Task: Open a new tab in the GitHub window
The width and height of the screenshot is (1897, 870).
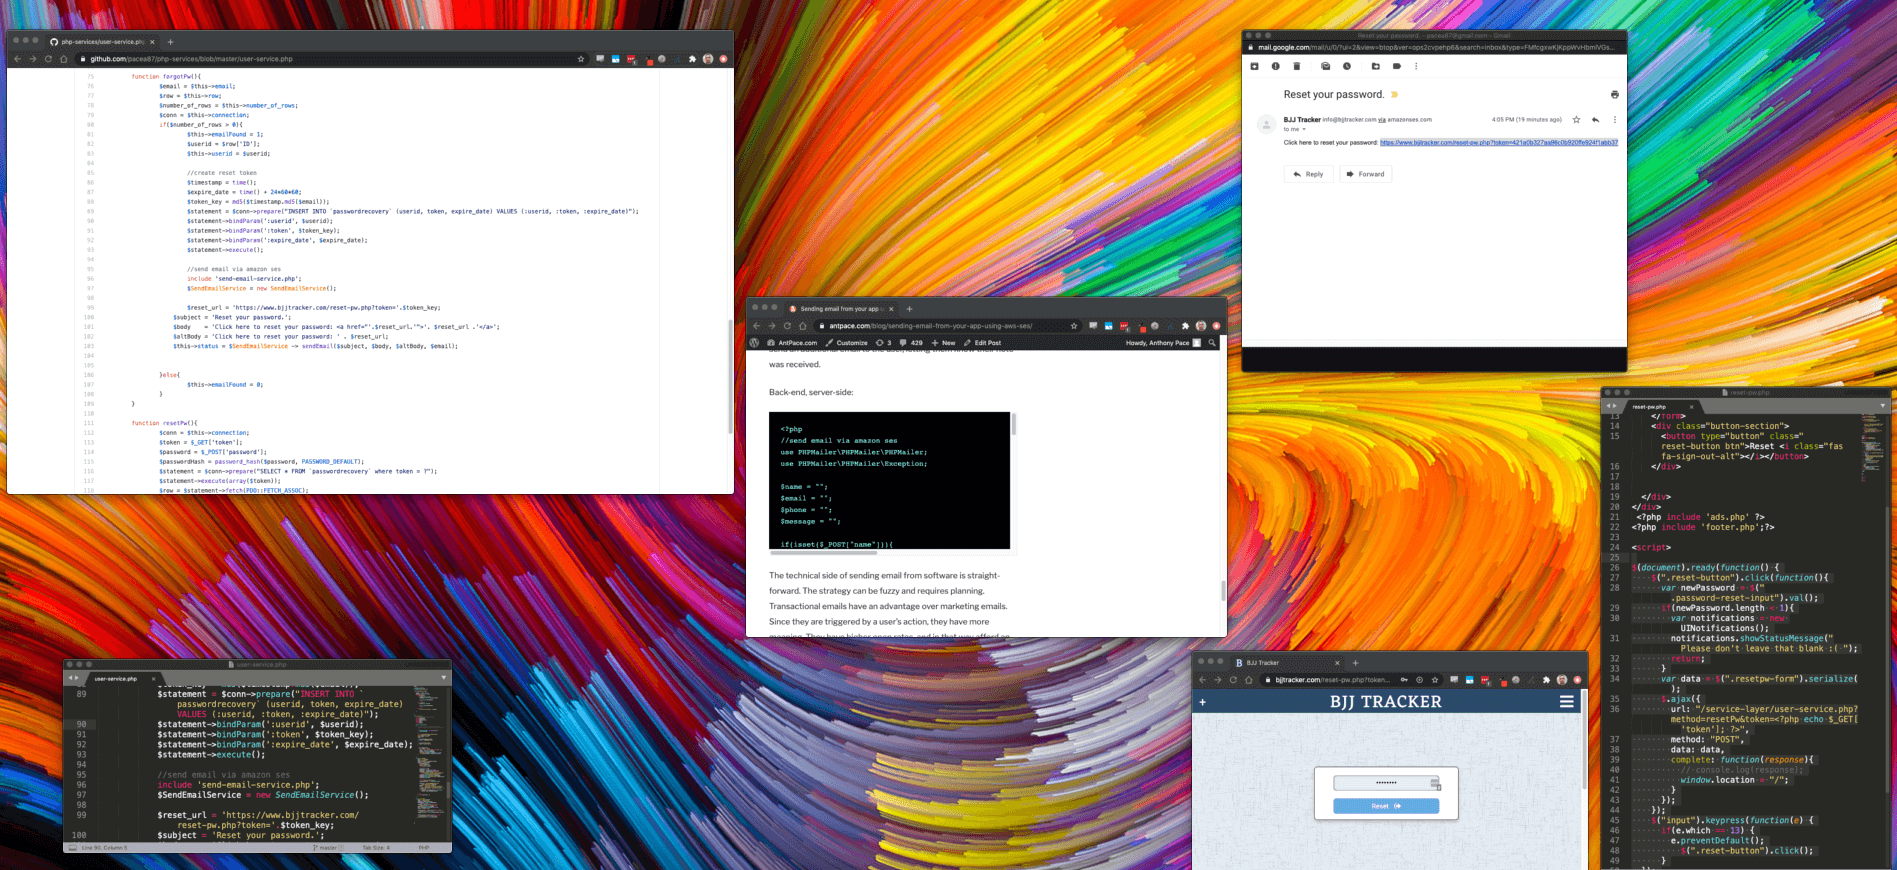Action: (x=170, y=42)
